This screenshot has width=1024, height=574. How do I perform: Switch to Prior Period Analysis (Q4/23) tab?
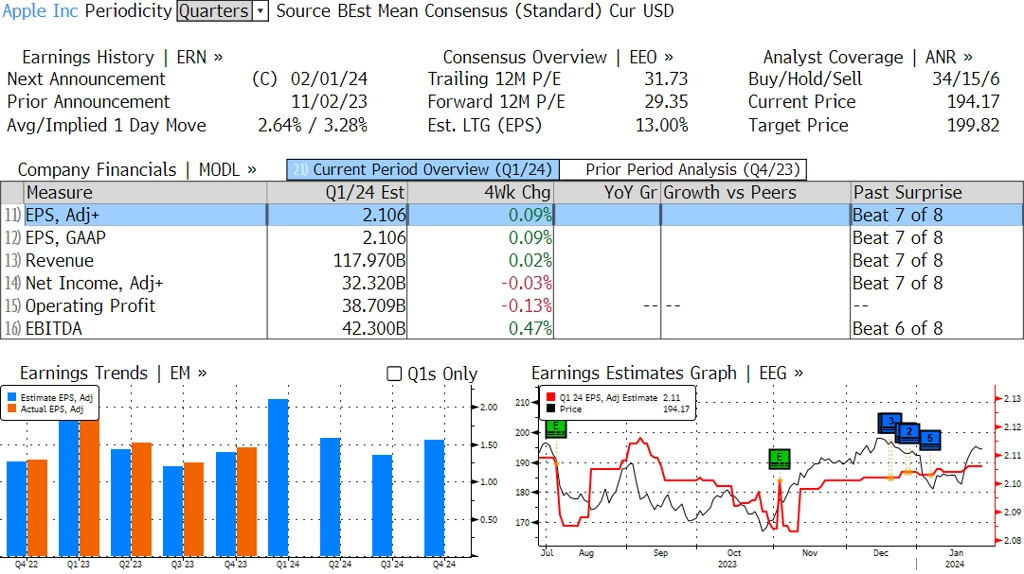coord(683,170)
